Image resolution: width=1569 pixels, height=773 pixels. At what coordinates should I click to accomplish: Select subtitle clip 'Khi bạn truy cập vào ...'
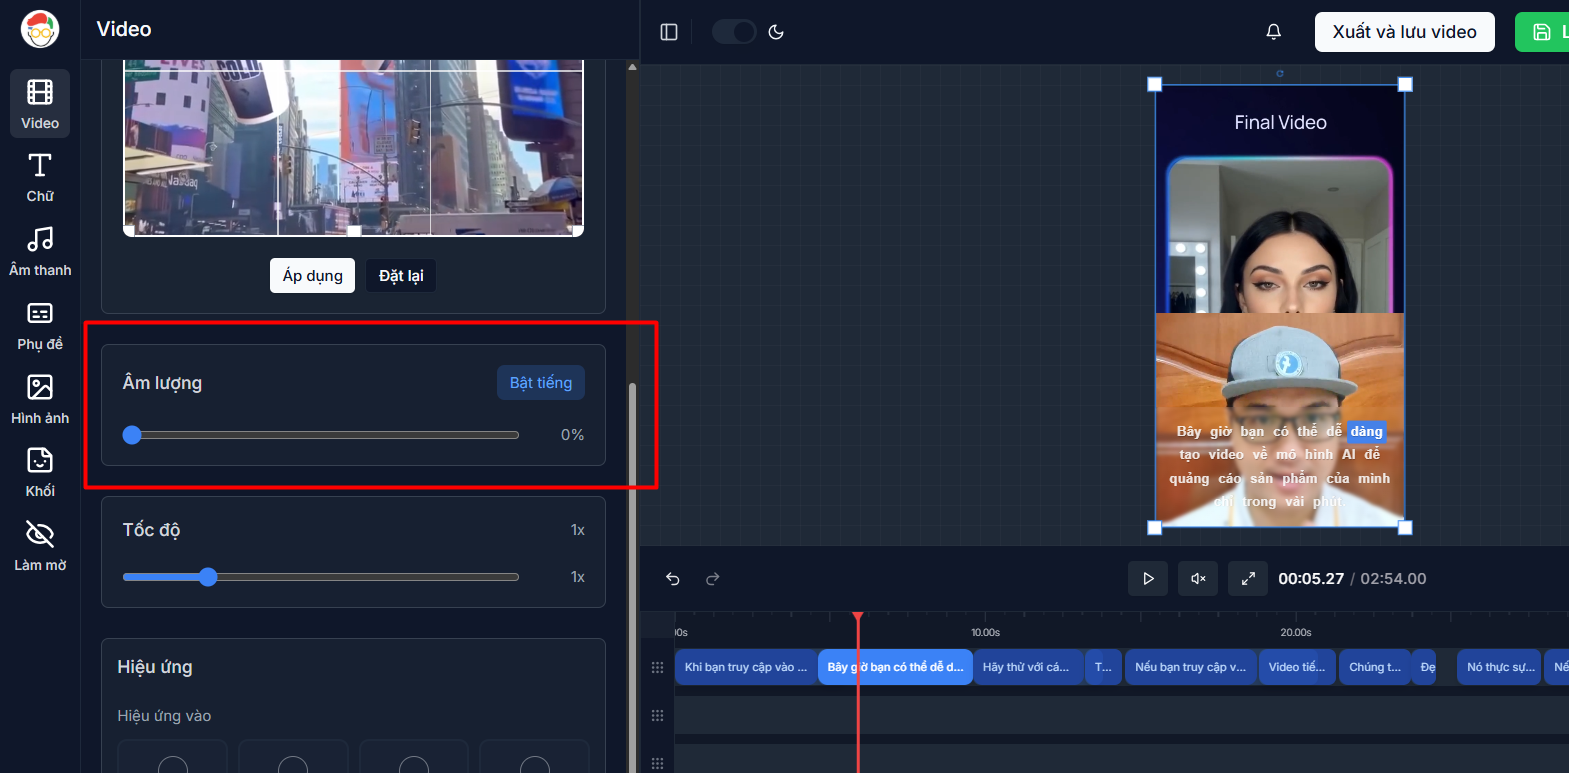(746, 667)
